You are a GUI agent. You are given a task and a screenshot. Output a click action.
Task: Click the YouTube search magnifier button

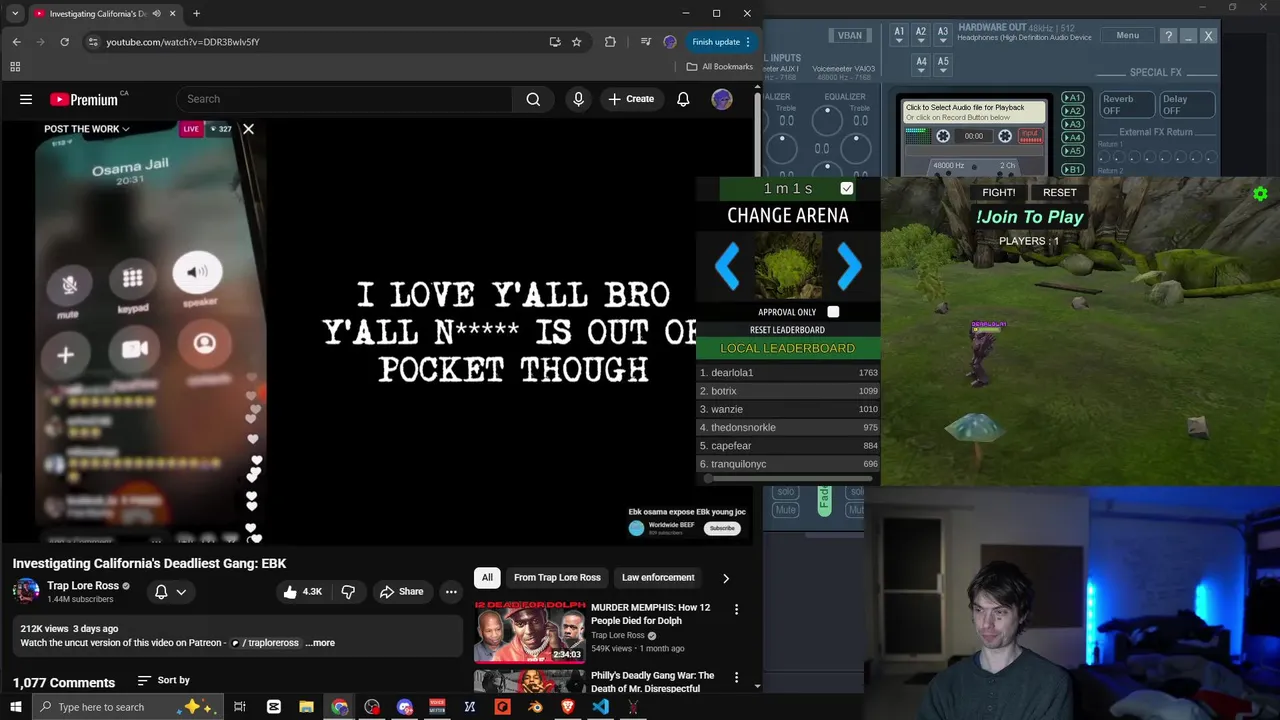[x=533, y=99]
